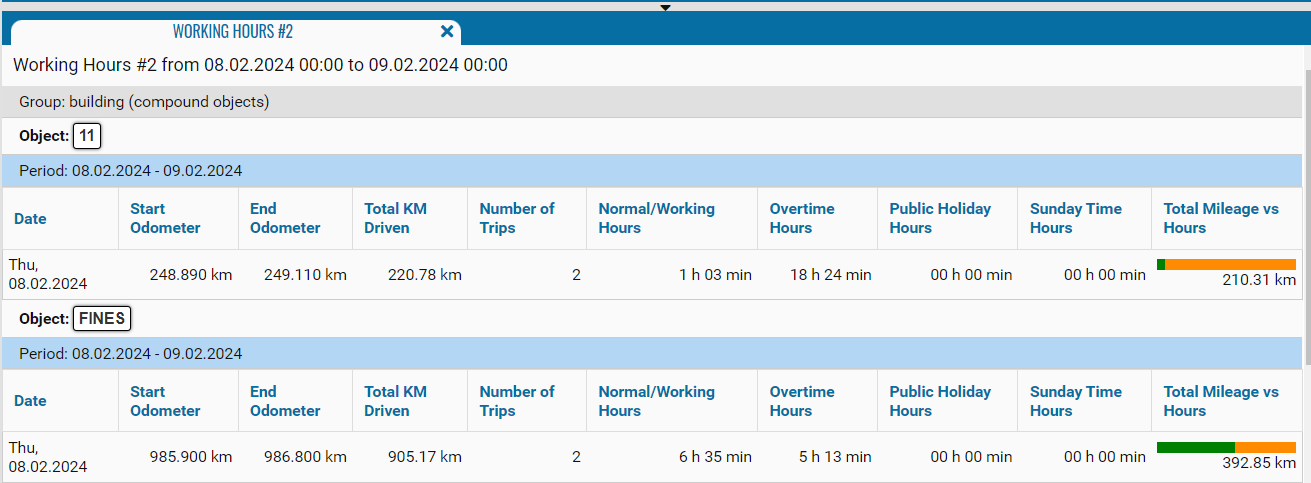Select the WORKING HOURS #2 tab
The width and height of the screenshot is (1311, 483).
[x=232, y=32]
